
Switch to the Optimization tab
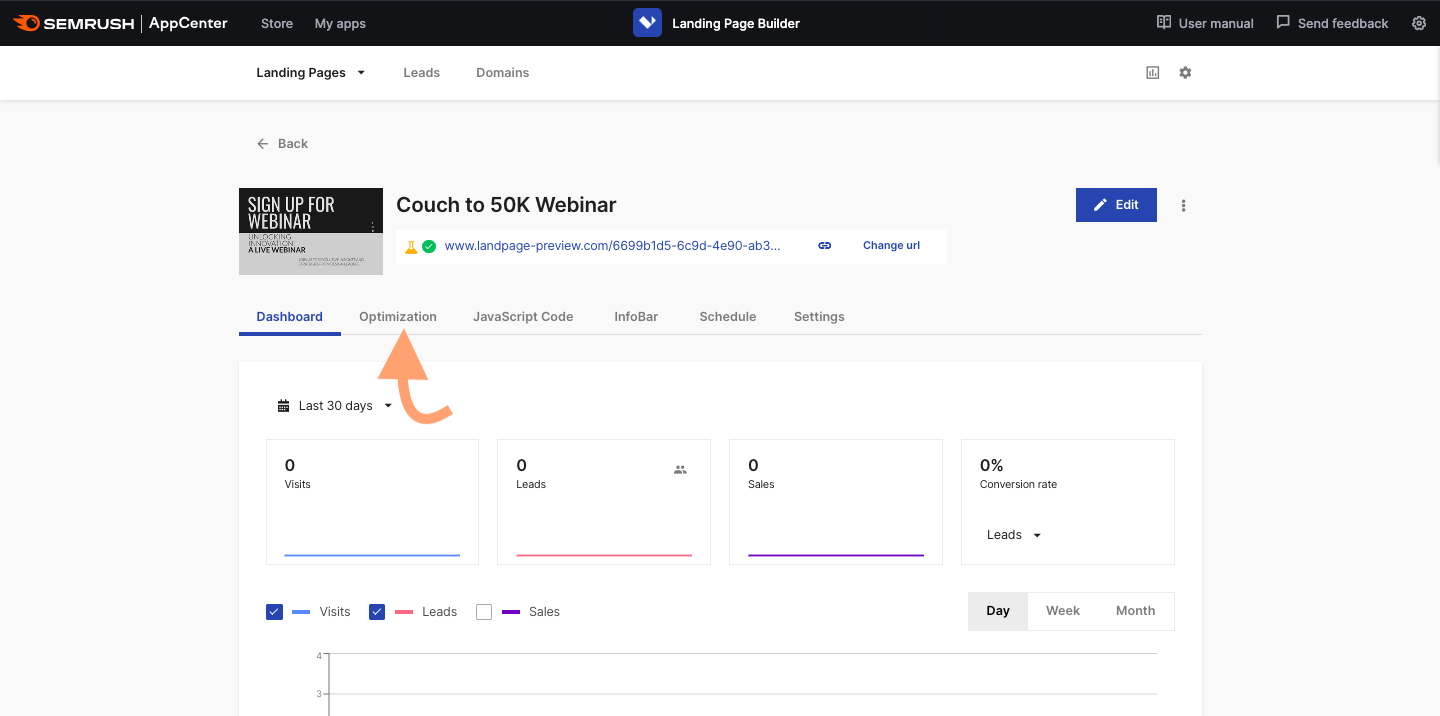[397, 316]
